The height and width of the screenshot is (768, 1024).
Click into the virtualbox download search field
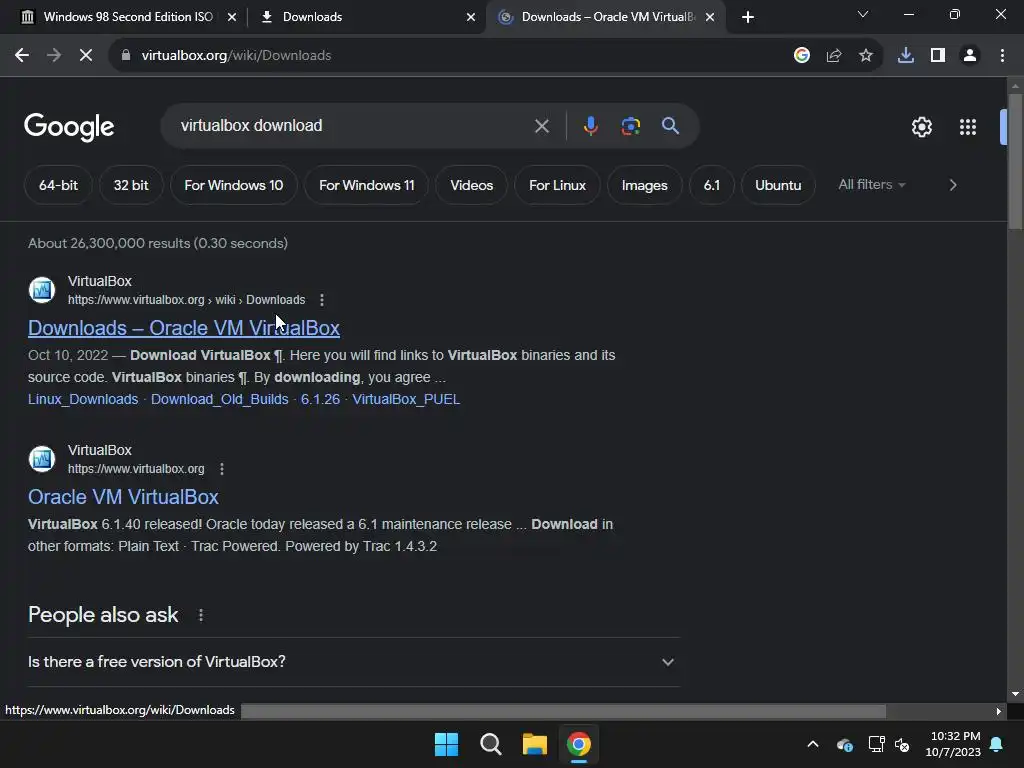click(353, 125)
